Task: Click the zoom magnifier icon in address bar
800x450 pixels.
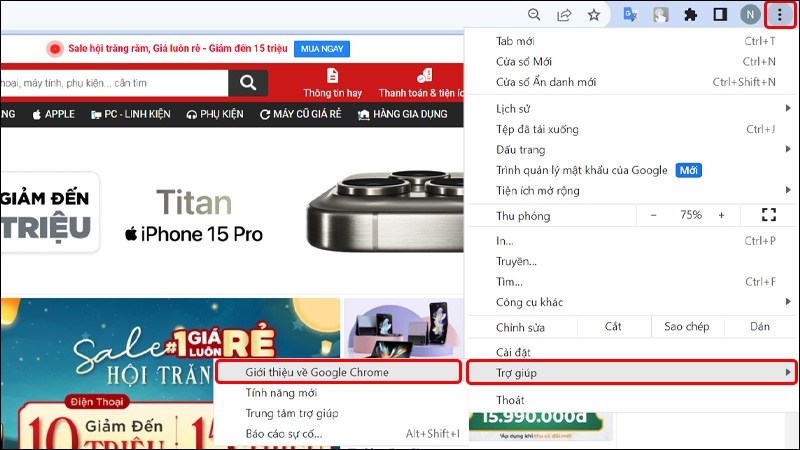Action: pos(534,15)
